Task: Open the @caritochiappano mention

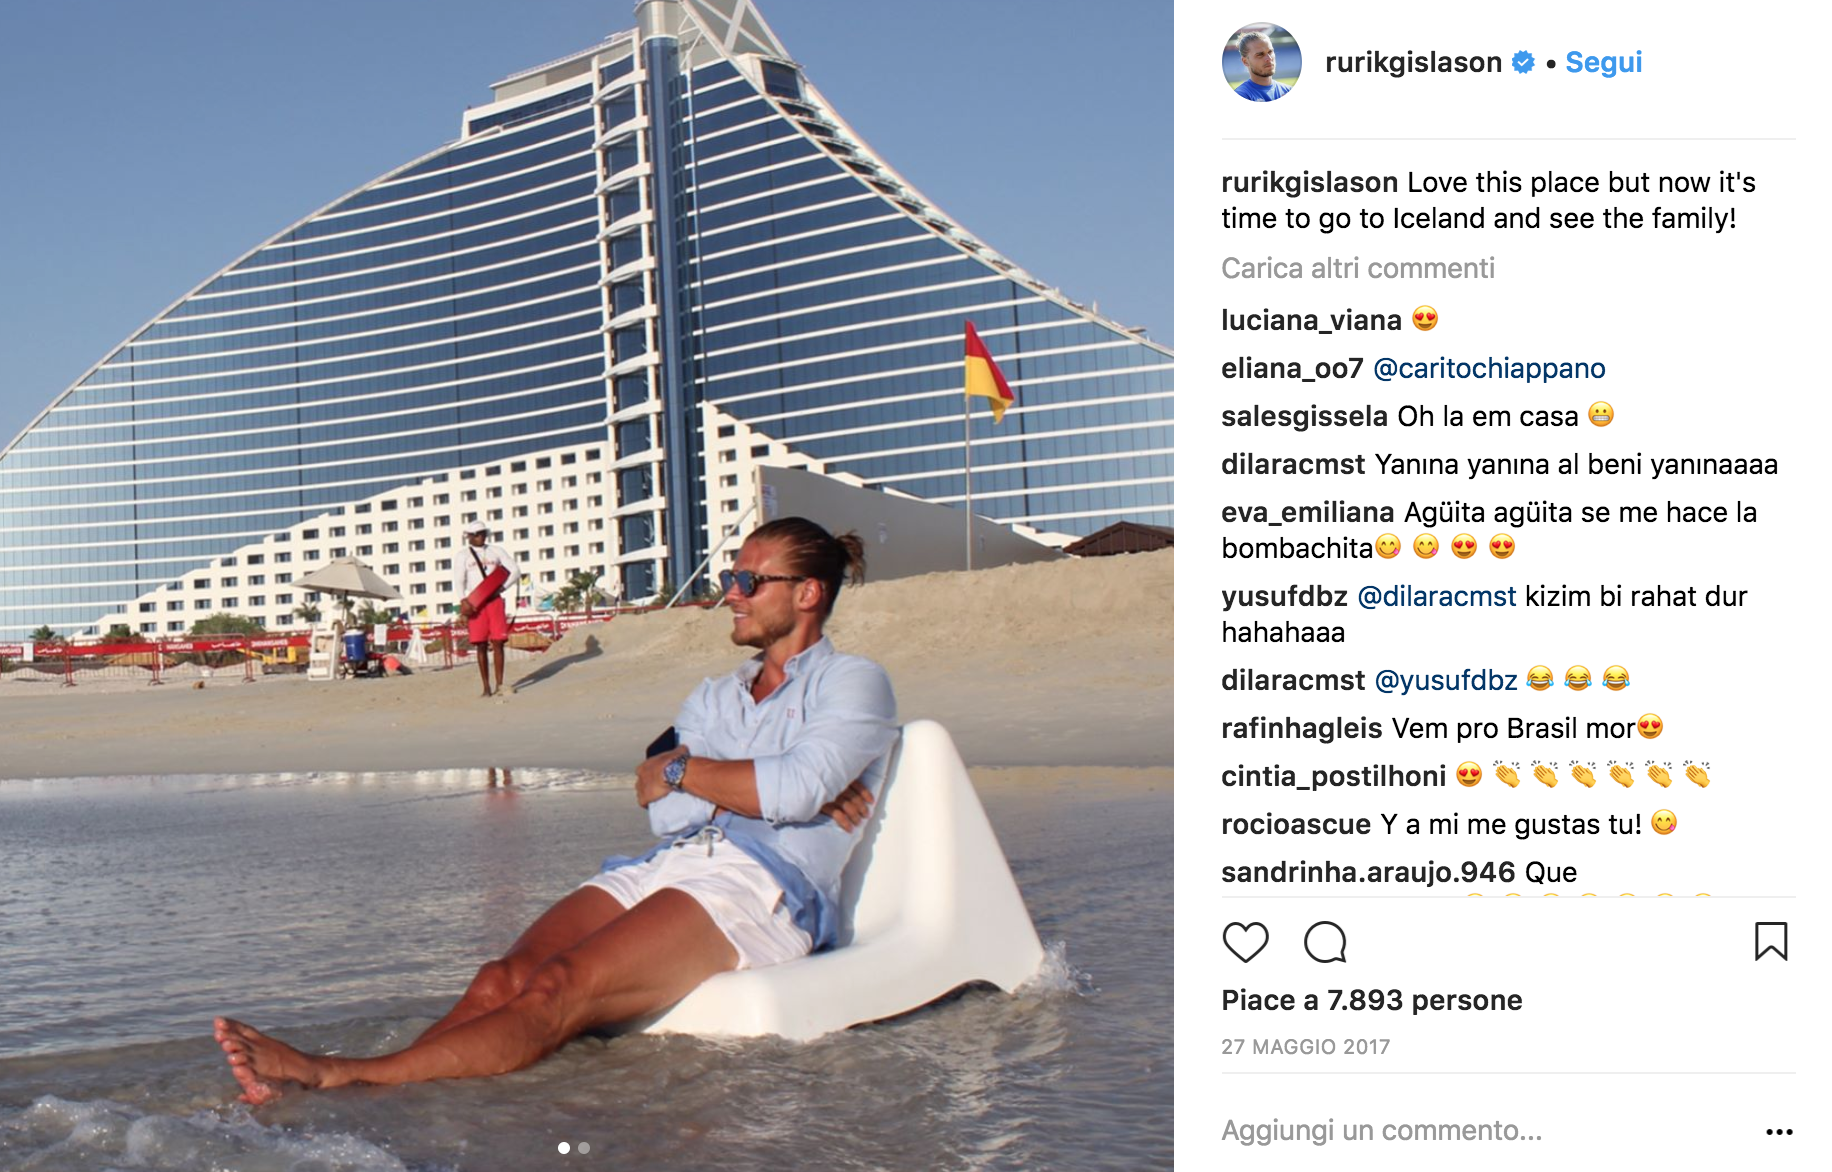Action: 1489,368
